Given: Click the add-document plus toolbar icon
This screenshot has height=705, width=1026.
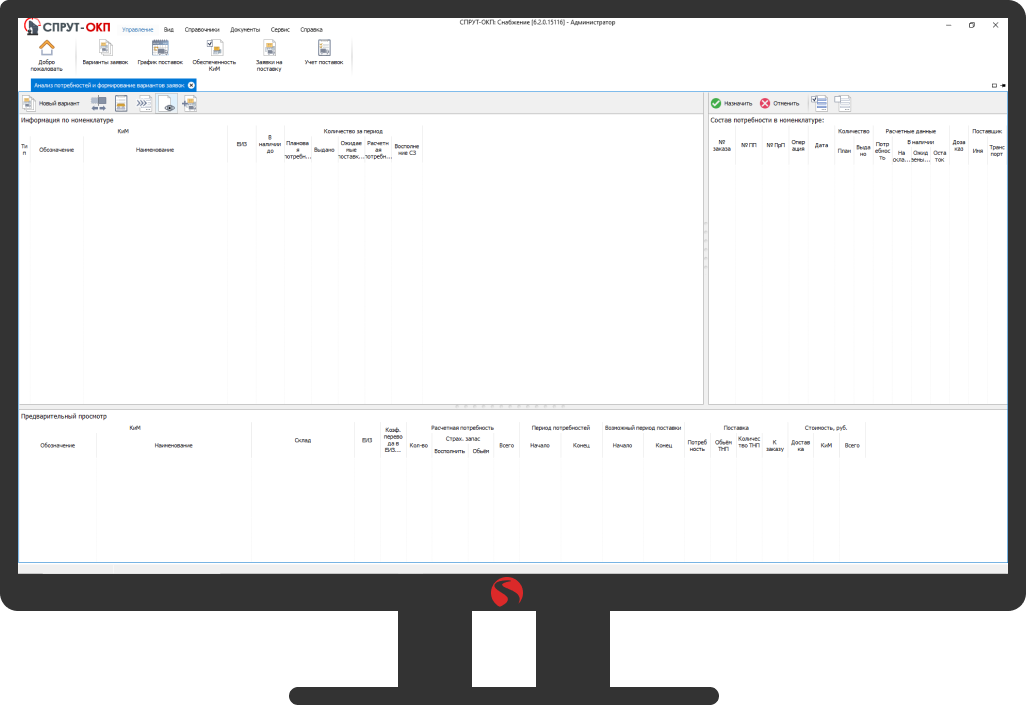Looking at the screenshot, I should coord(189,103).
